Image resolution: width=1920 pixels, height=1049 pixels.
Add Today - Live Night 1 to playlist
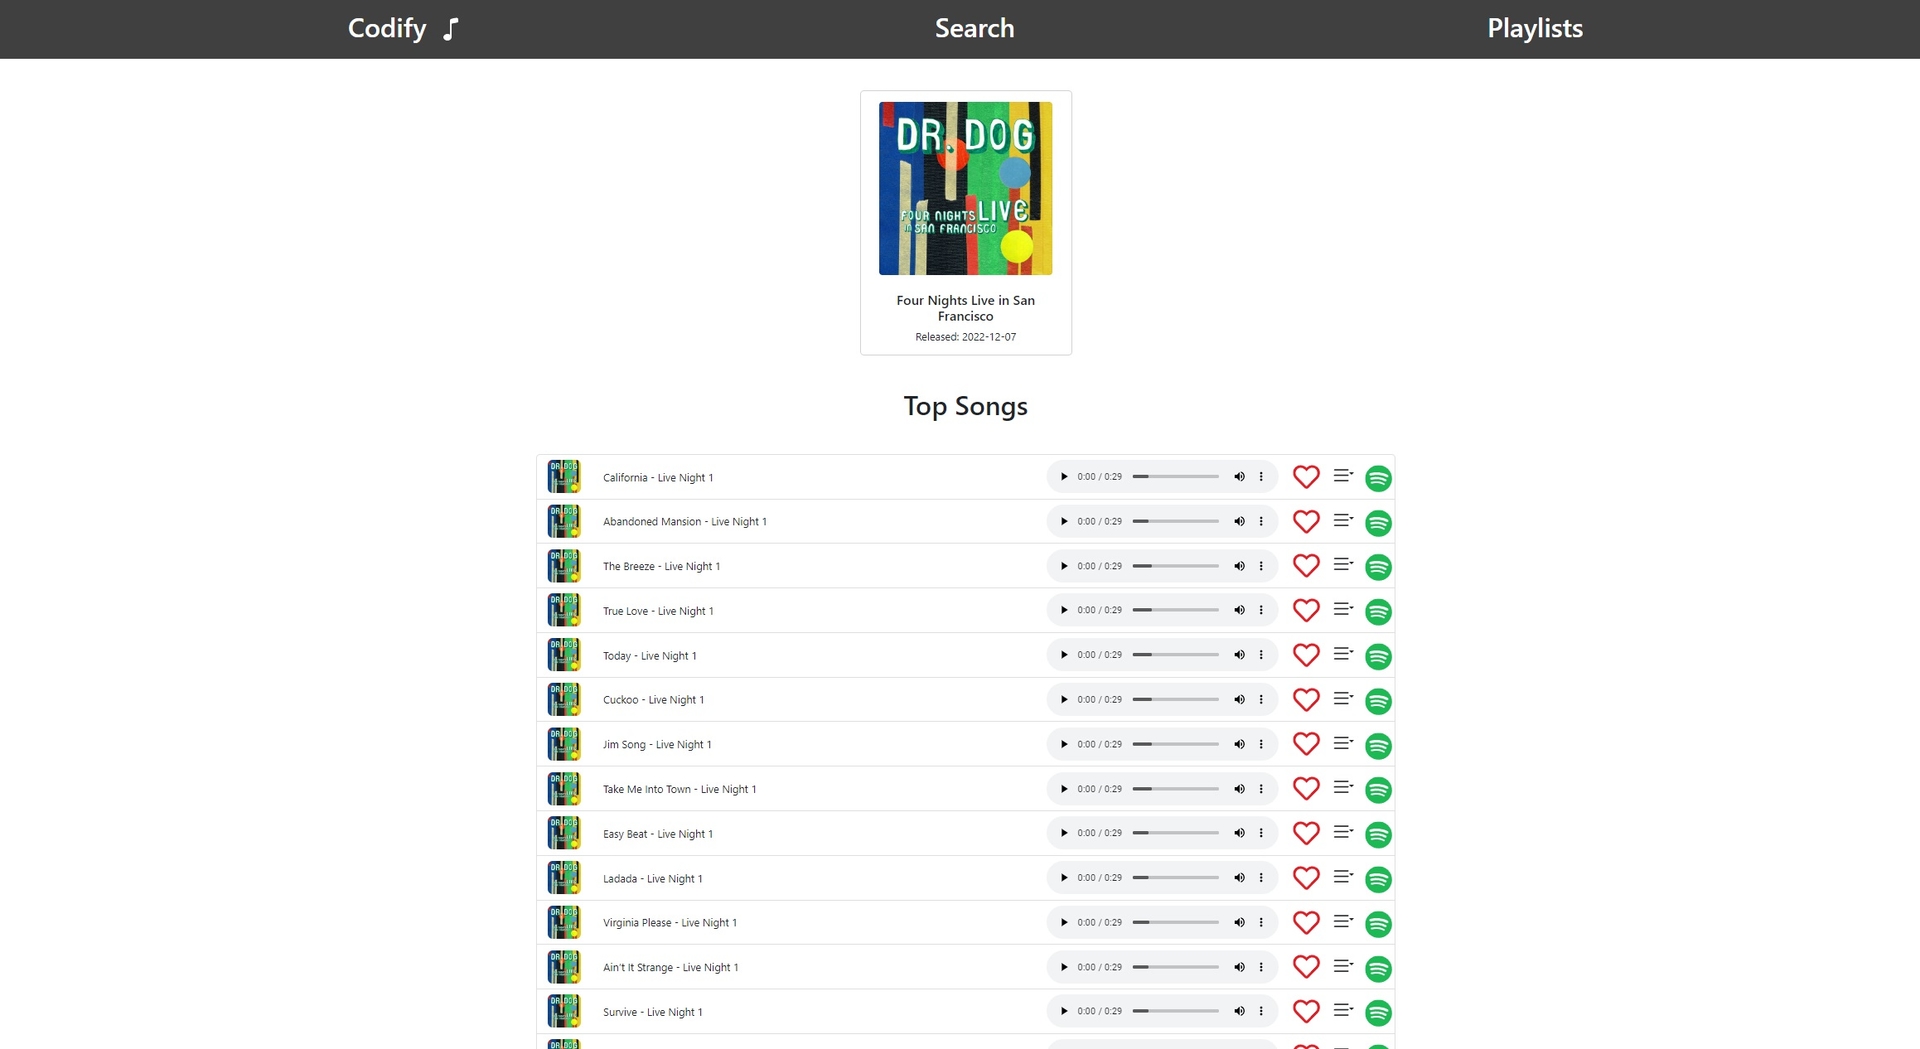click(1343, 654)
